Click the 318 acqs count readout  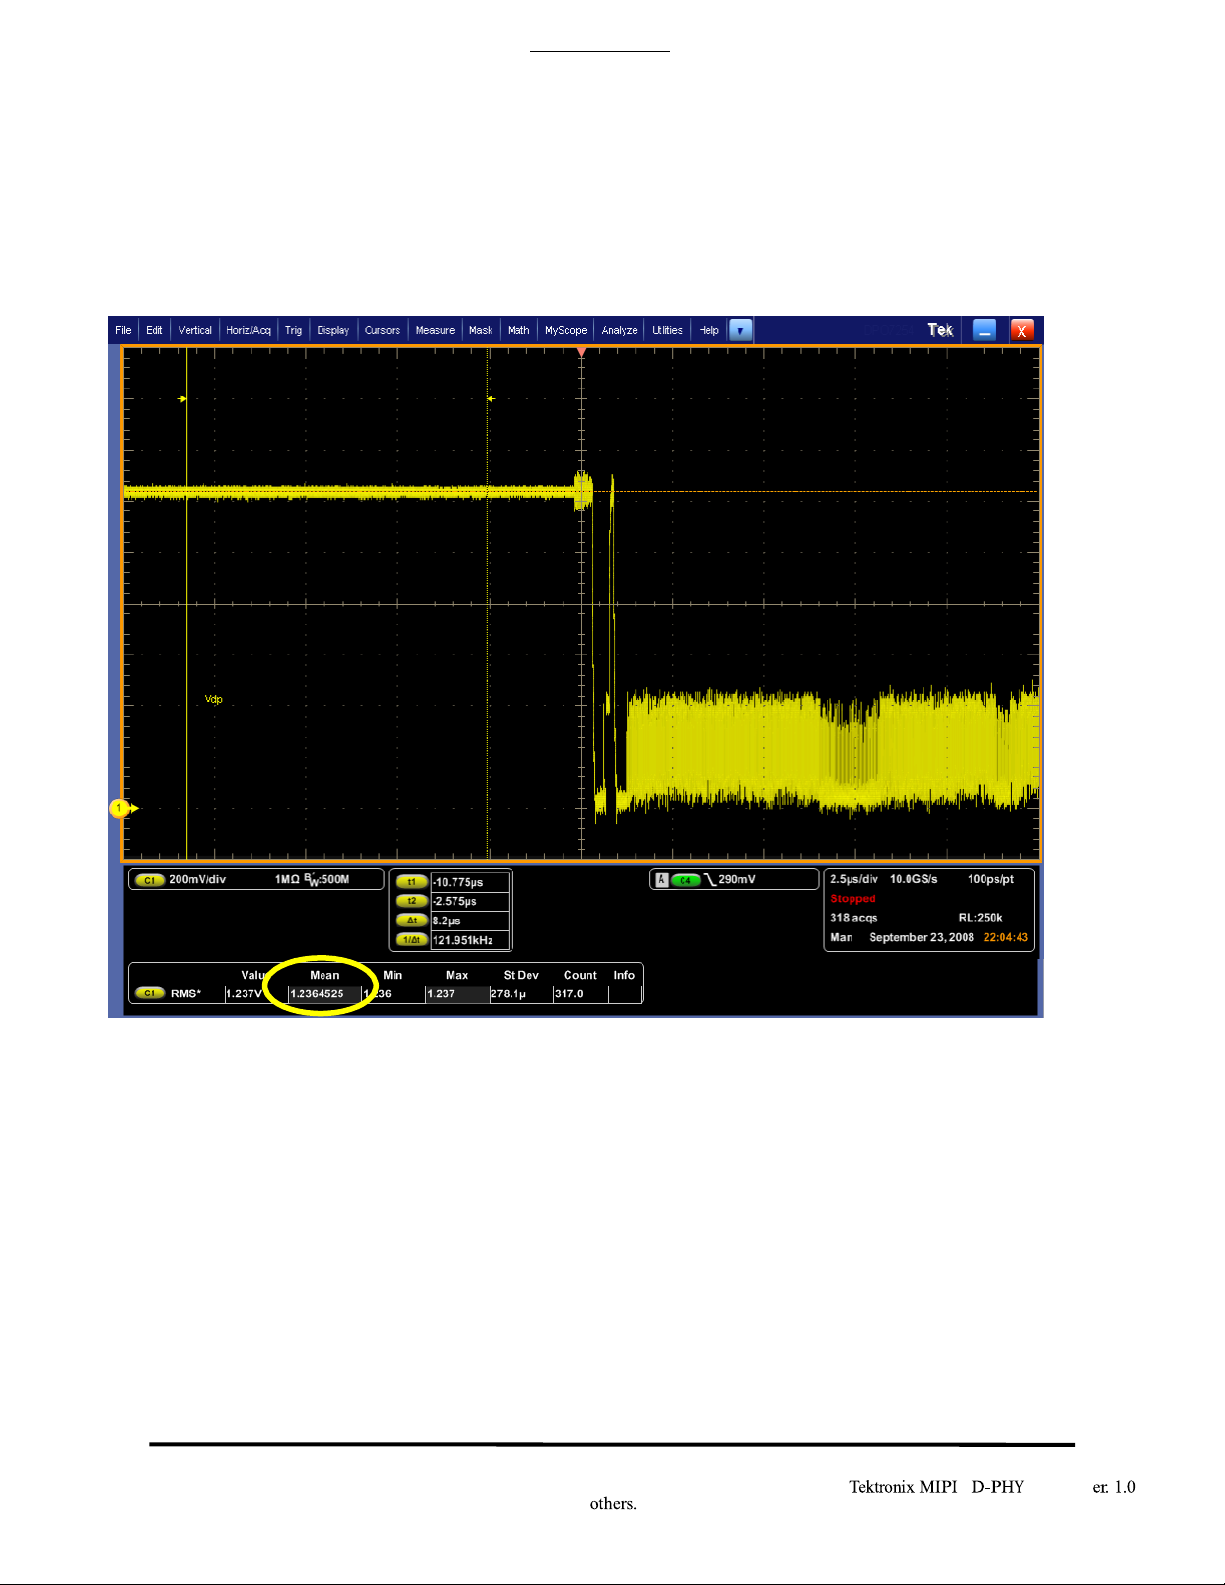pyautogui.click(x=853, y=918)
